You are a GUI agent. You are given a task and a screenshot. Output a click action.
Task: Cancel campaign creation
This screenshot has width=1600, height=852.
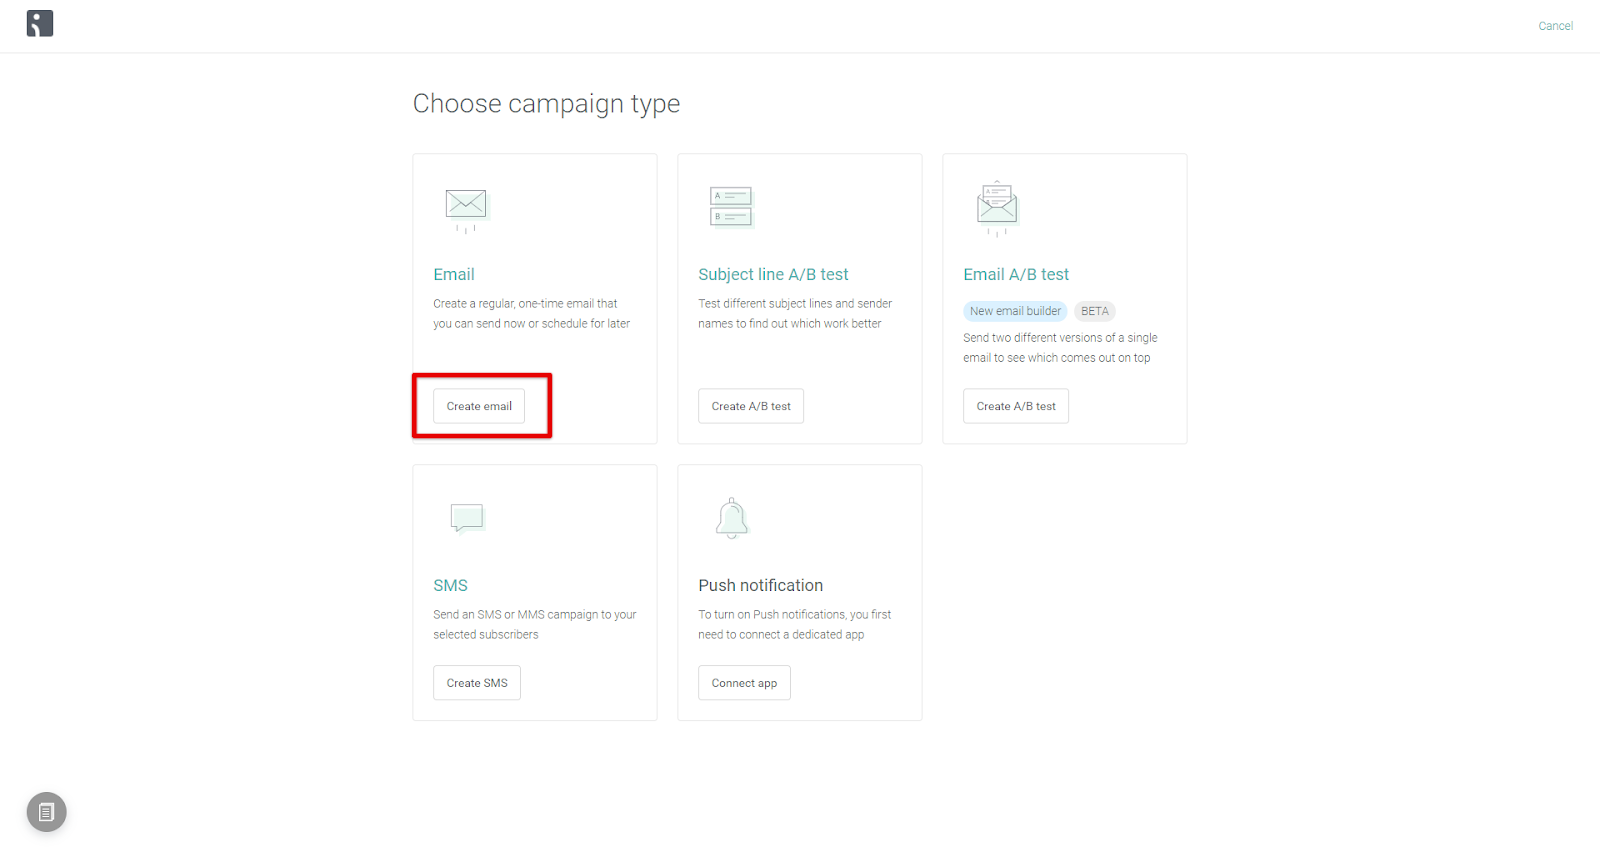[x=1555, y=26]
